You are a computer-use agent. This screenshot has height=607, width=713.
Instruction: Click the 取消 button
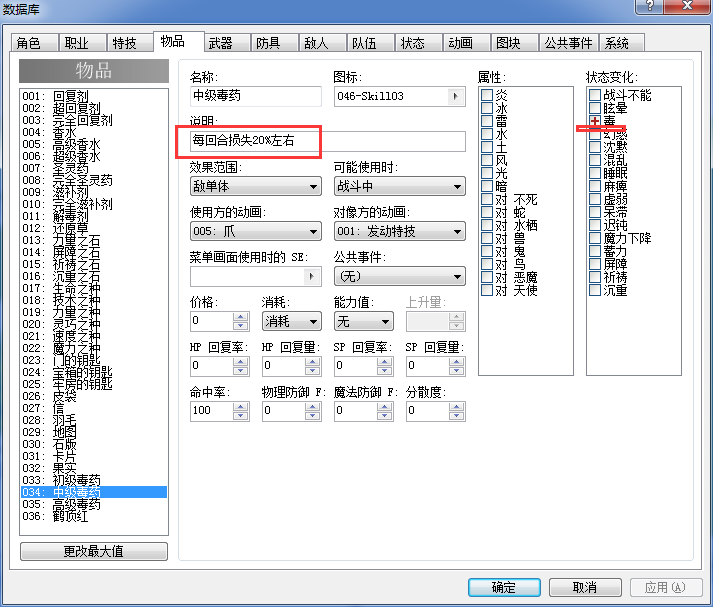[x=585, y=587]
